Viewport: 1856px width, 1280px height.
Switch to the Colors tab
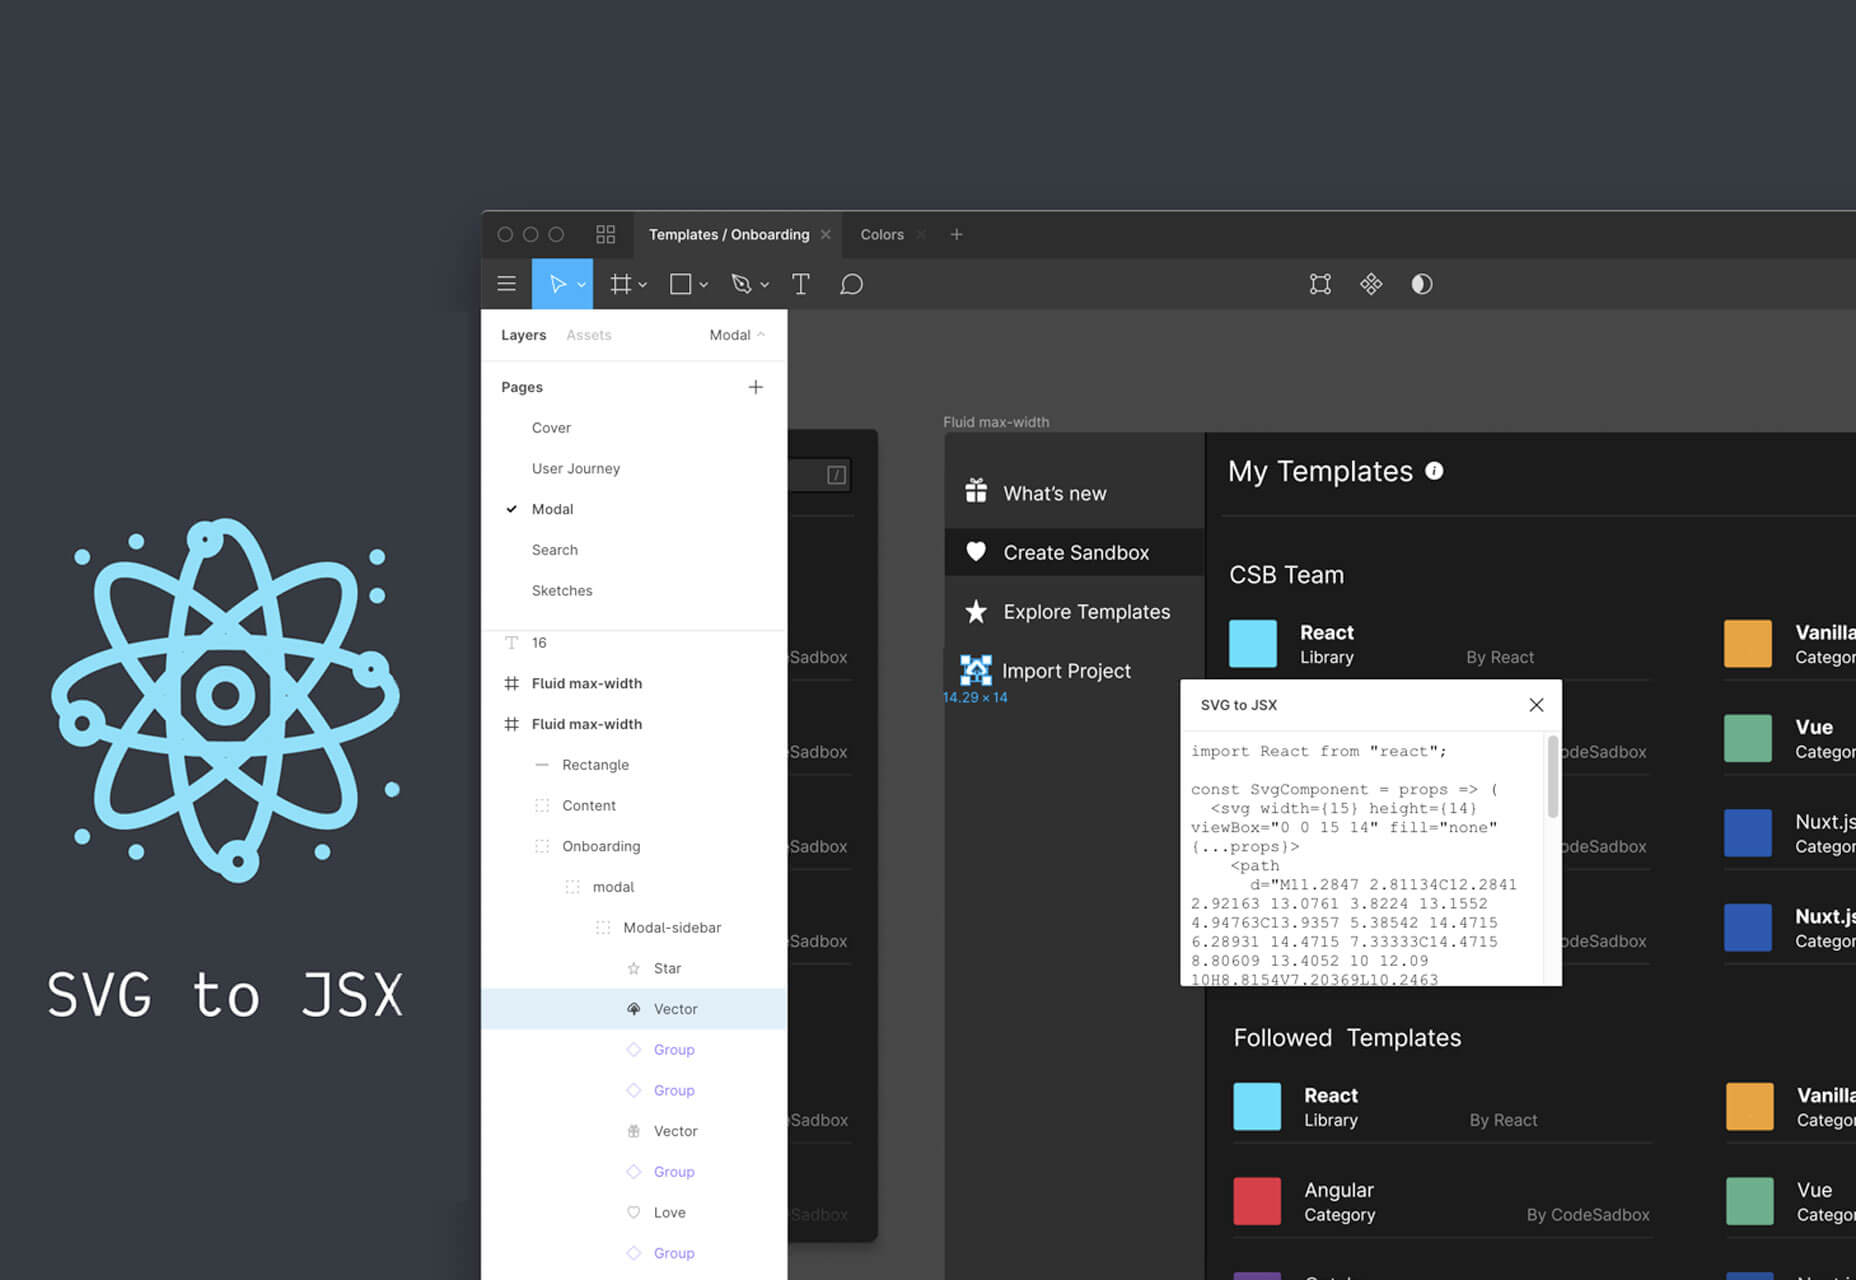(x=881, y=234)
